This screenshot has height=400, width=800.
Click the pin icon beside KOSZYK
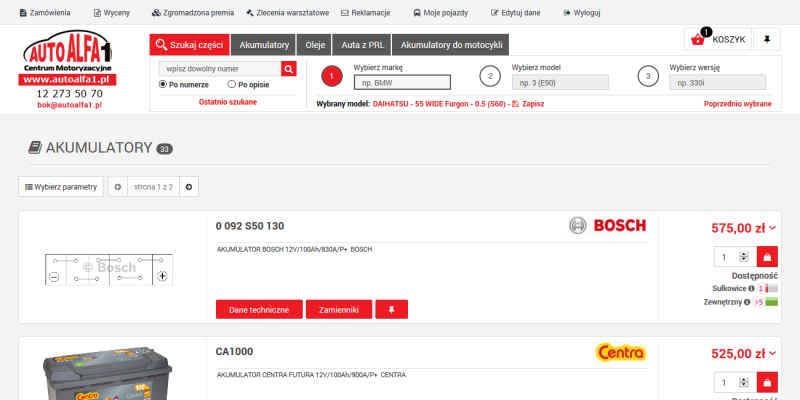[x=767, y=39]
